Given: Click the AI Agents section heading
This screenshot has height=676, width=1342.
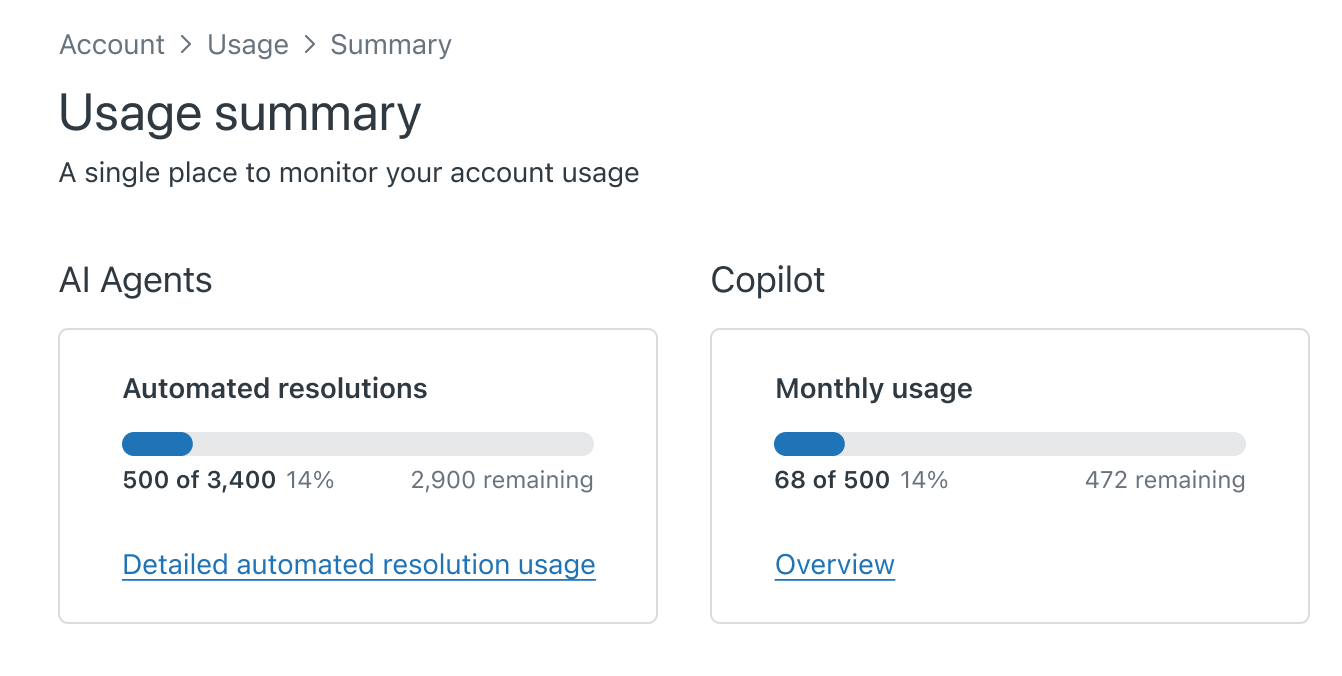Looking at the screenshot, I should [x=136, y=281].
